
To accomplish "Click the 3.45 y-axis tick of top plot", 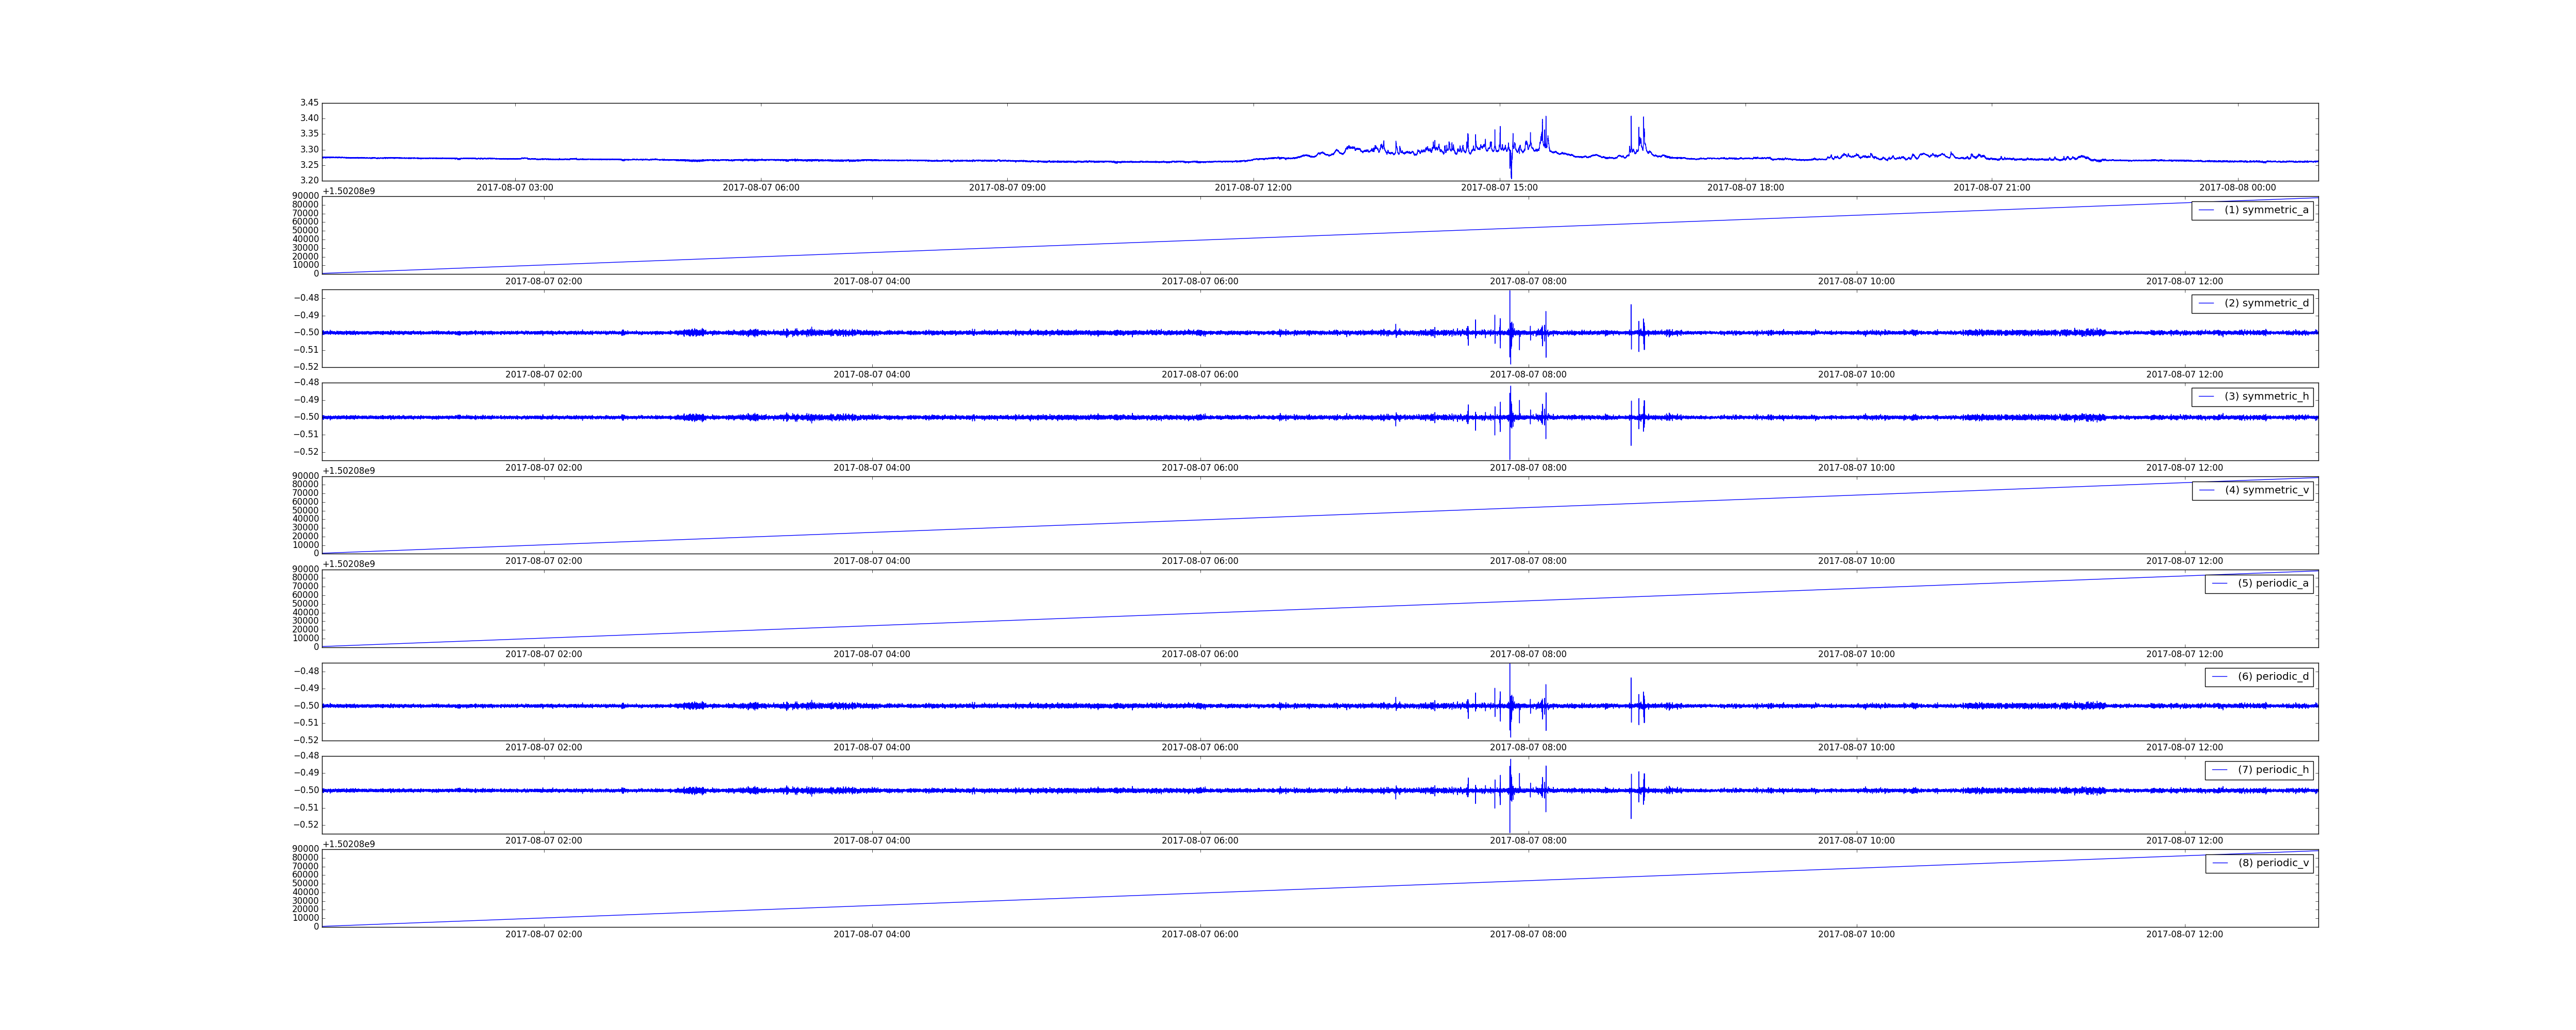I will (x=309, y=103).
